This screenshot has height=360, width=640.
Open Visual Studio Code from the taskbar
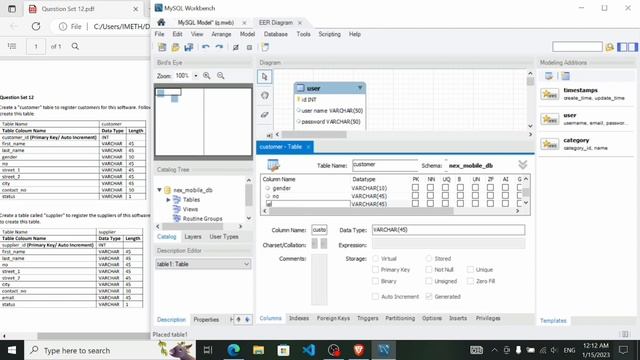(x=309, y=350)
